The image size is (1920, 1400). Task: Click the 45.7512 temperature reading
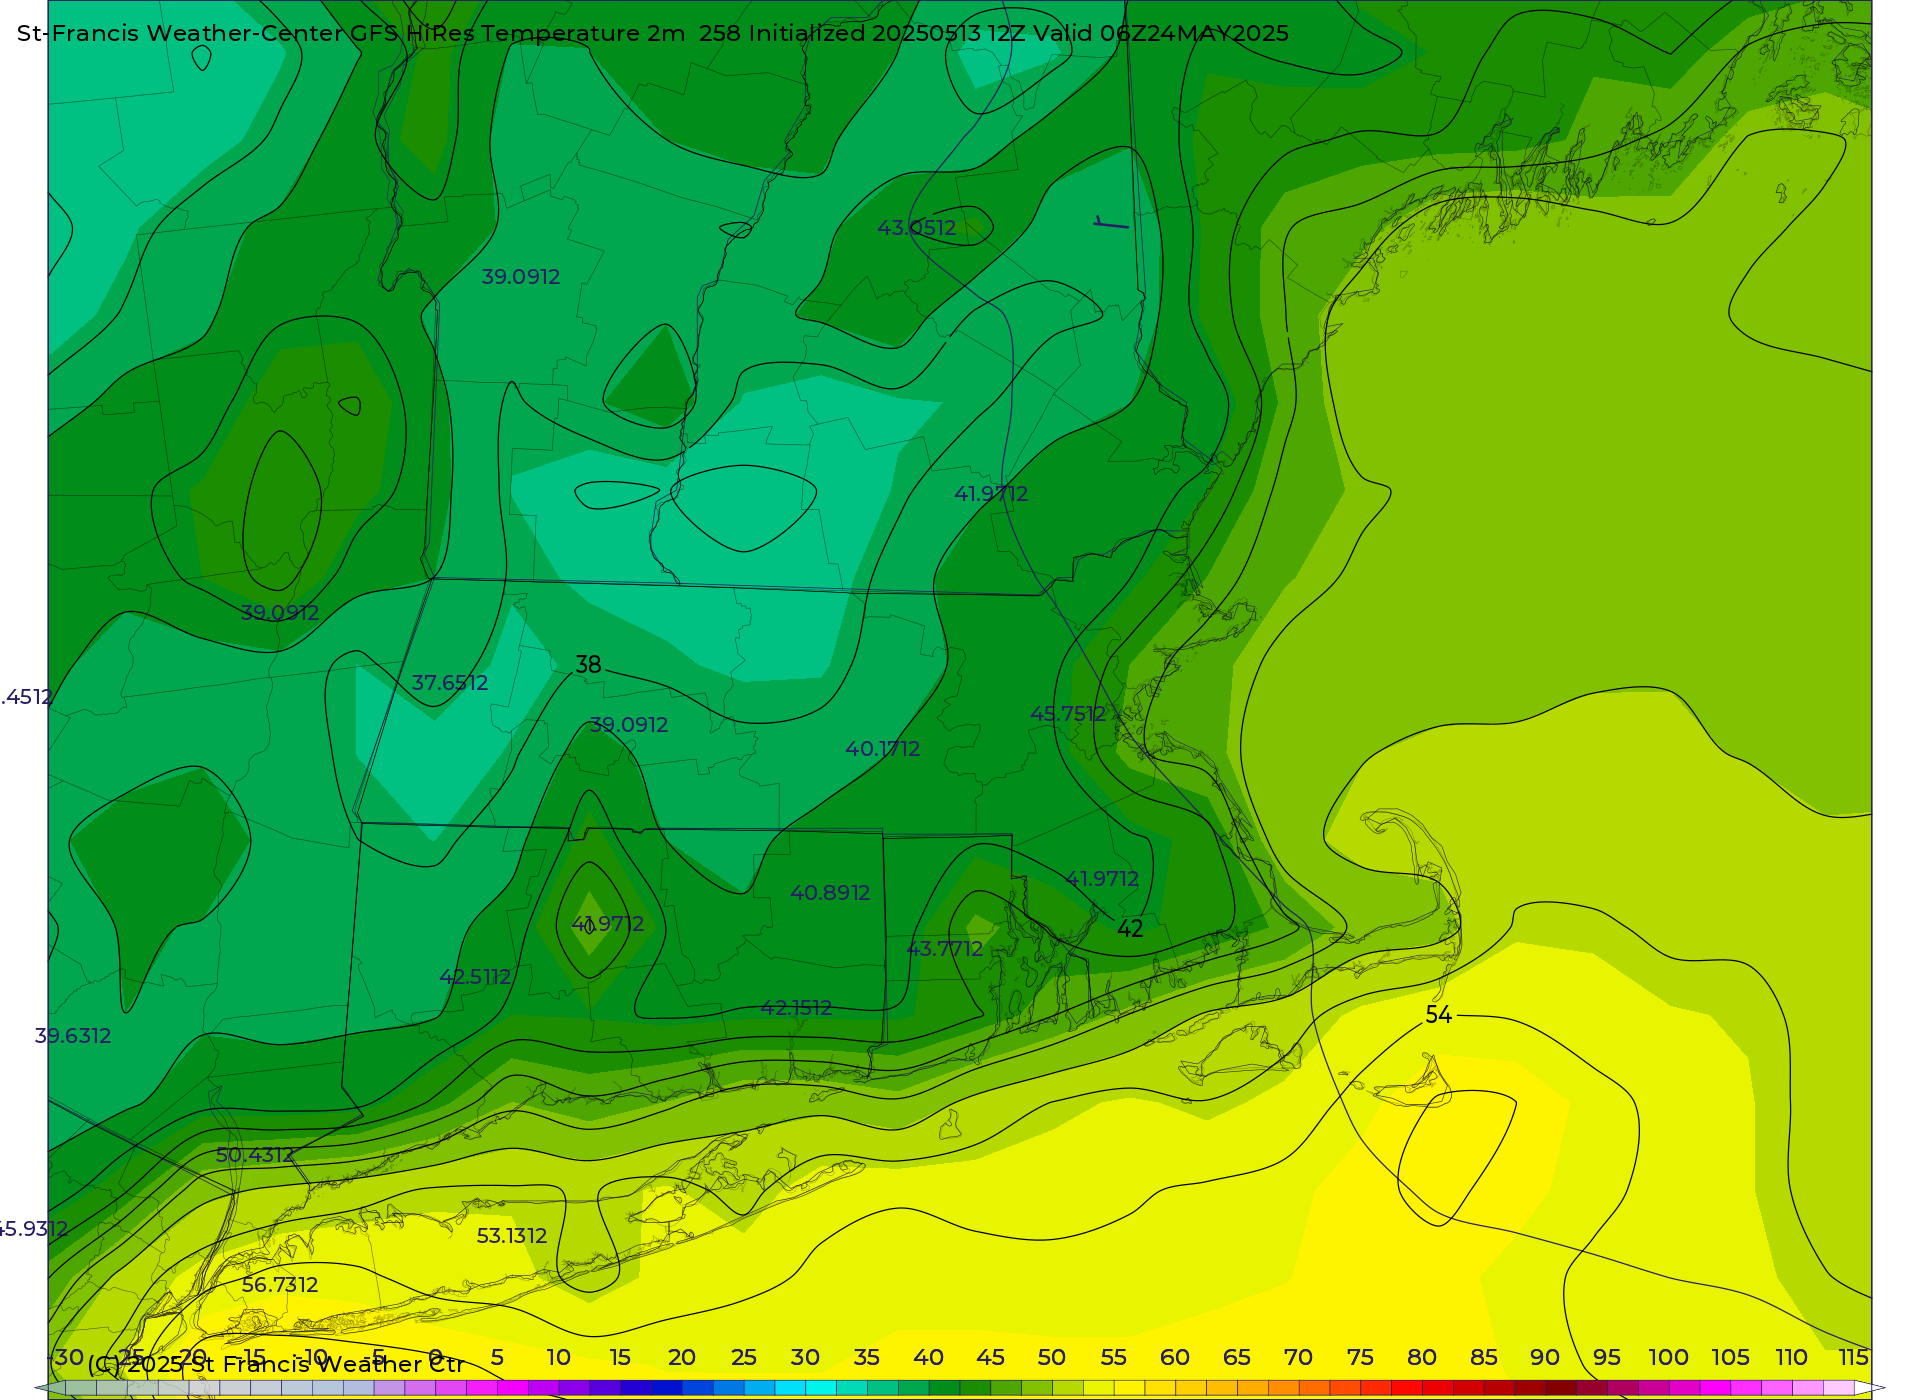(1068, 714)
